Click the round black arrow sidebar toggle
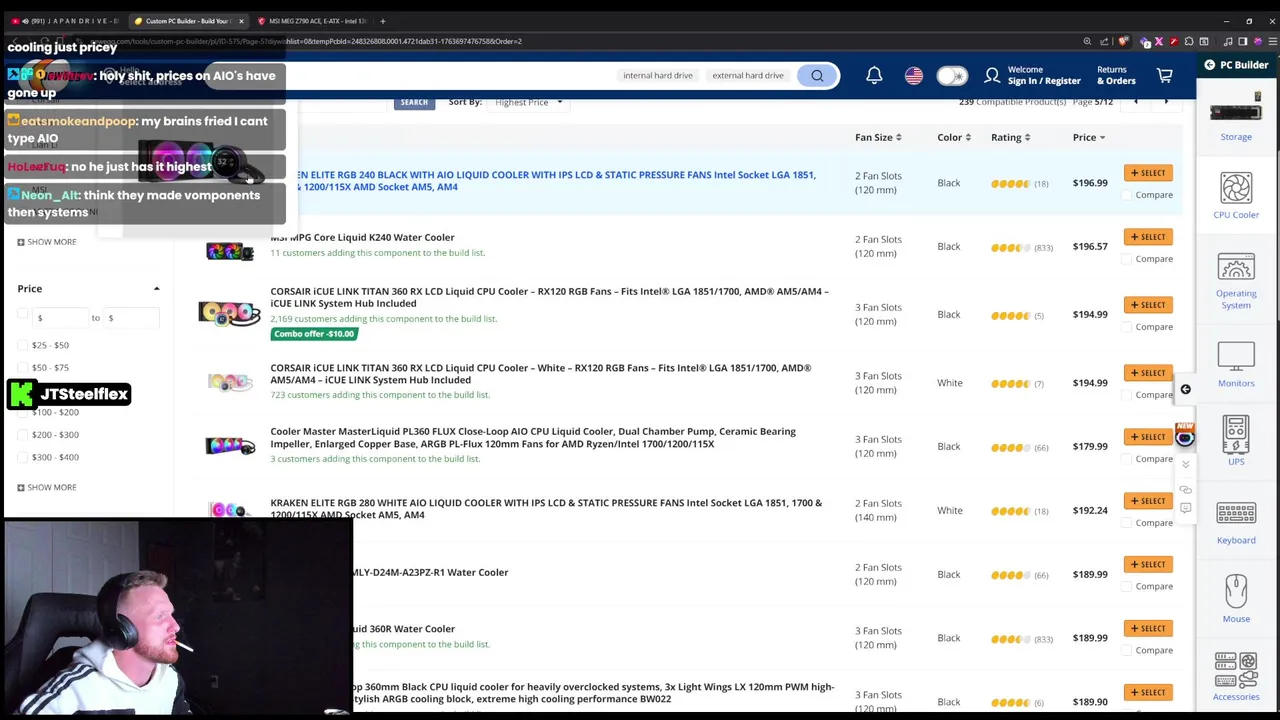The height and width of the screenshot is (720, 1280). coord(1185,390)
